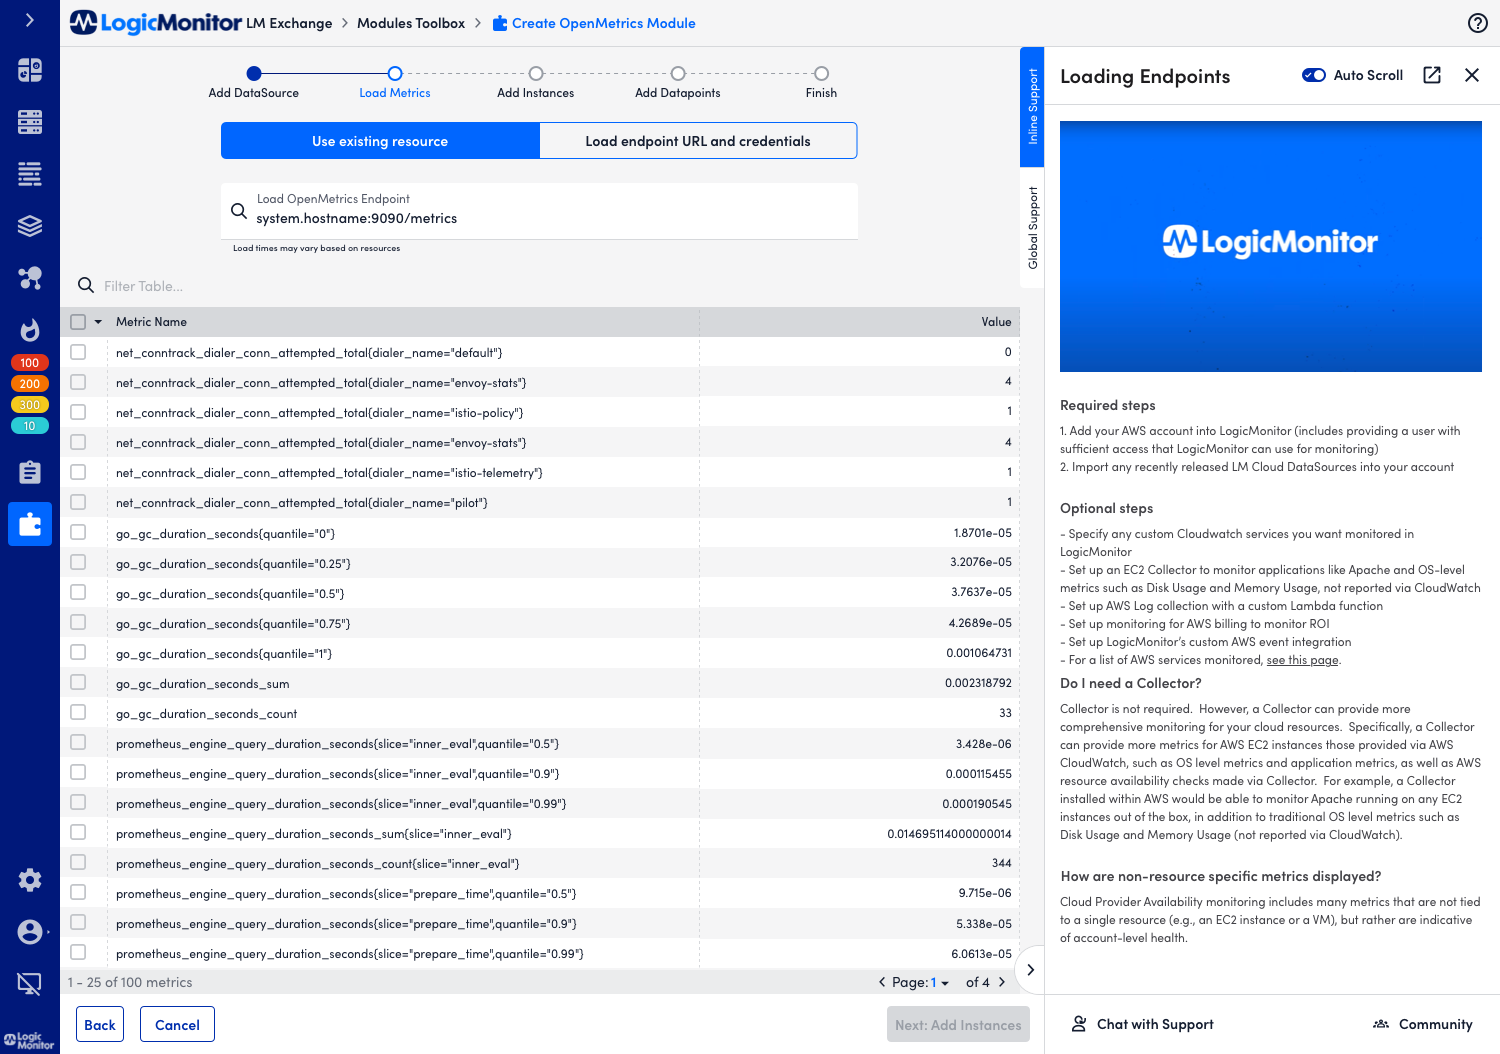
Task: Click the Add DataSource step marker
Action: pos(254,73)
